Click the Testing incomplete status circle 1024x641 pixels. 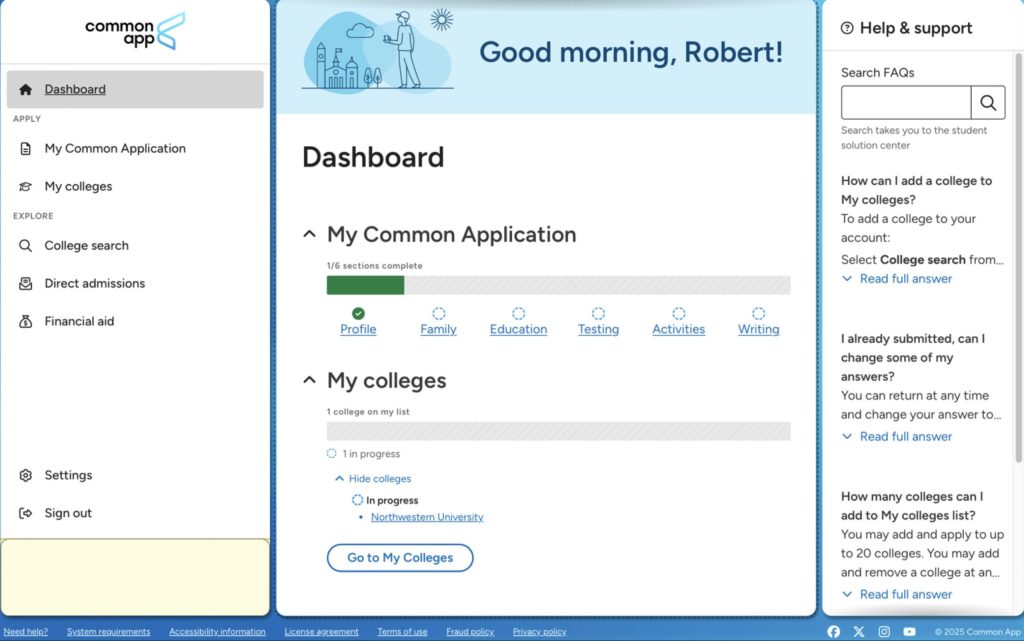coord(598,314)
